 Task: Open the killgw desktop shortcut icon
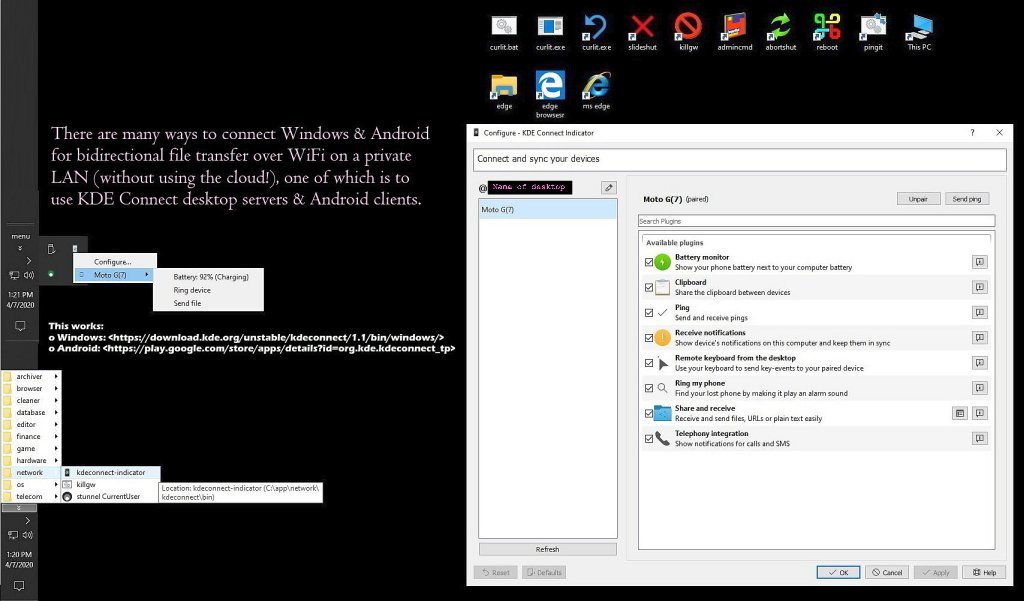pos(688,33)
